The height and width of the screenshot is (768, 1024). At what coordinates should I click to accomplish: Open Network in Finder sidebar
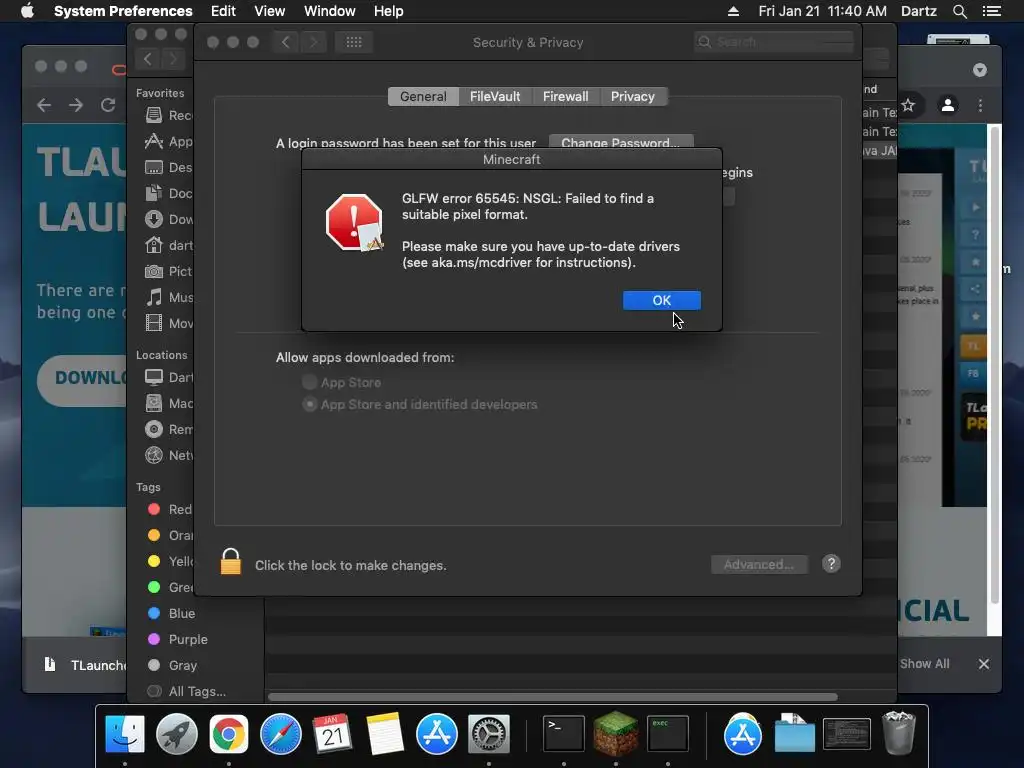coord(170,455)
